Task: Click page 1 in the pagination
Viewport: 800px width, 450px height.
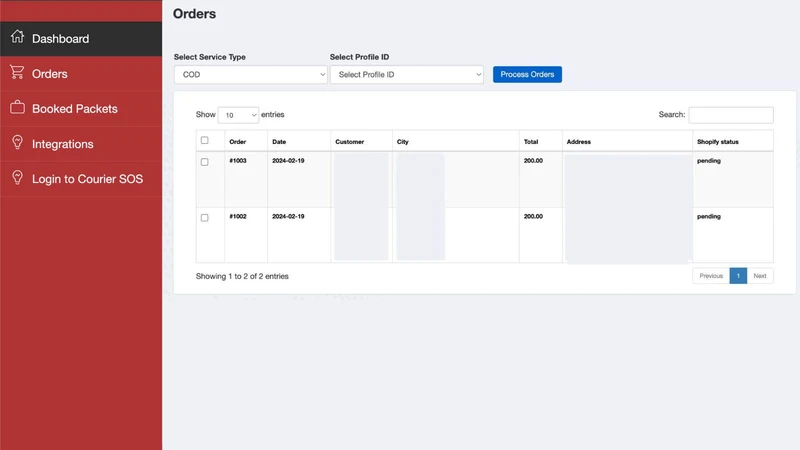Action: (738, 276)
